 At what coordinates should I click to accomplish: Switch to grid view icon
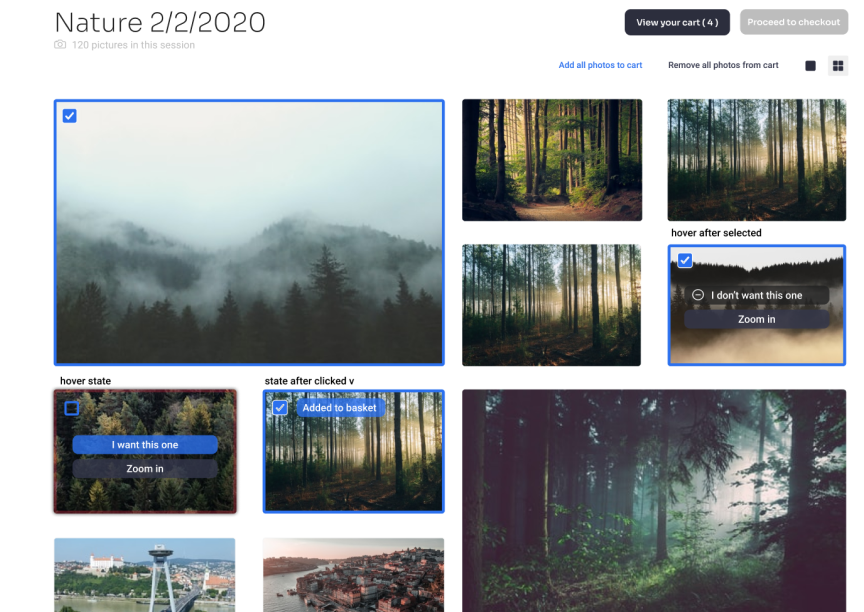pyautogui.click(x=838, y=66)
